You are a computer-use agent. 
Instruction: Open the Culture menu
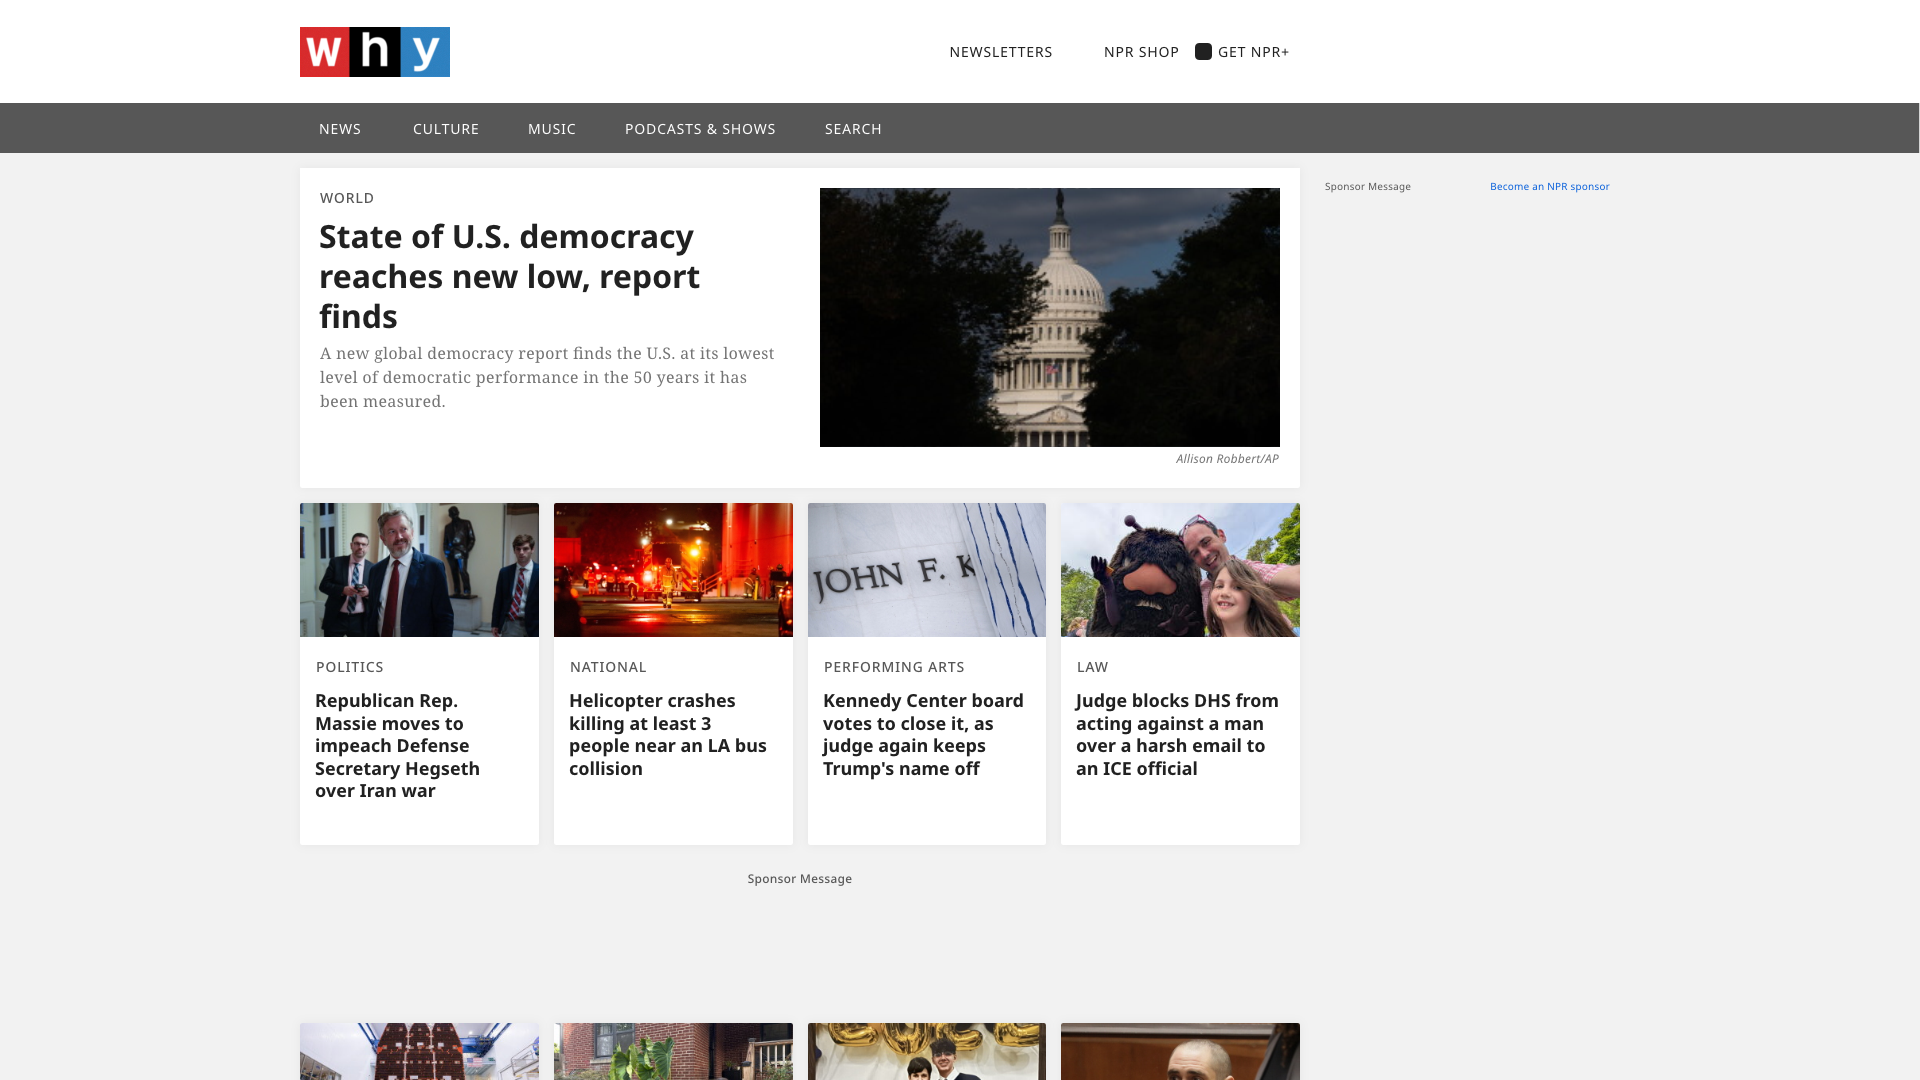tap(446, 129)
